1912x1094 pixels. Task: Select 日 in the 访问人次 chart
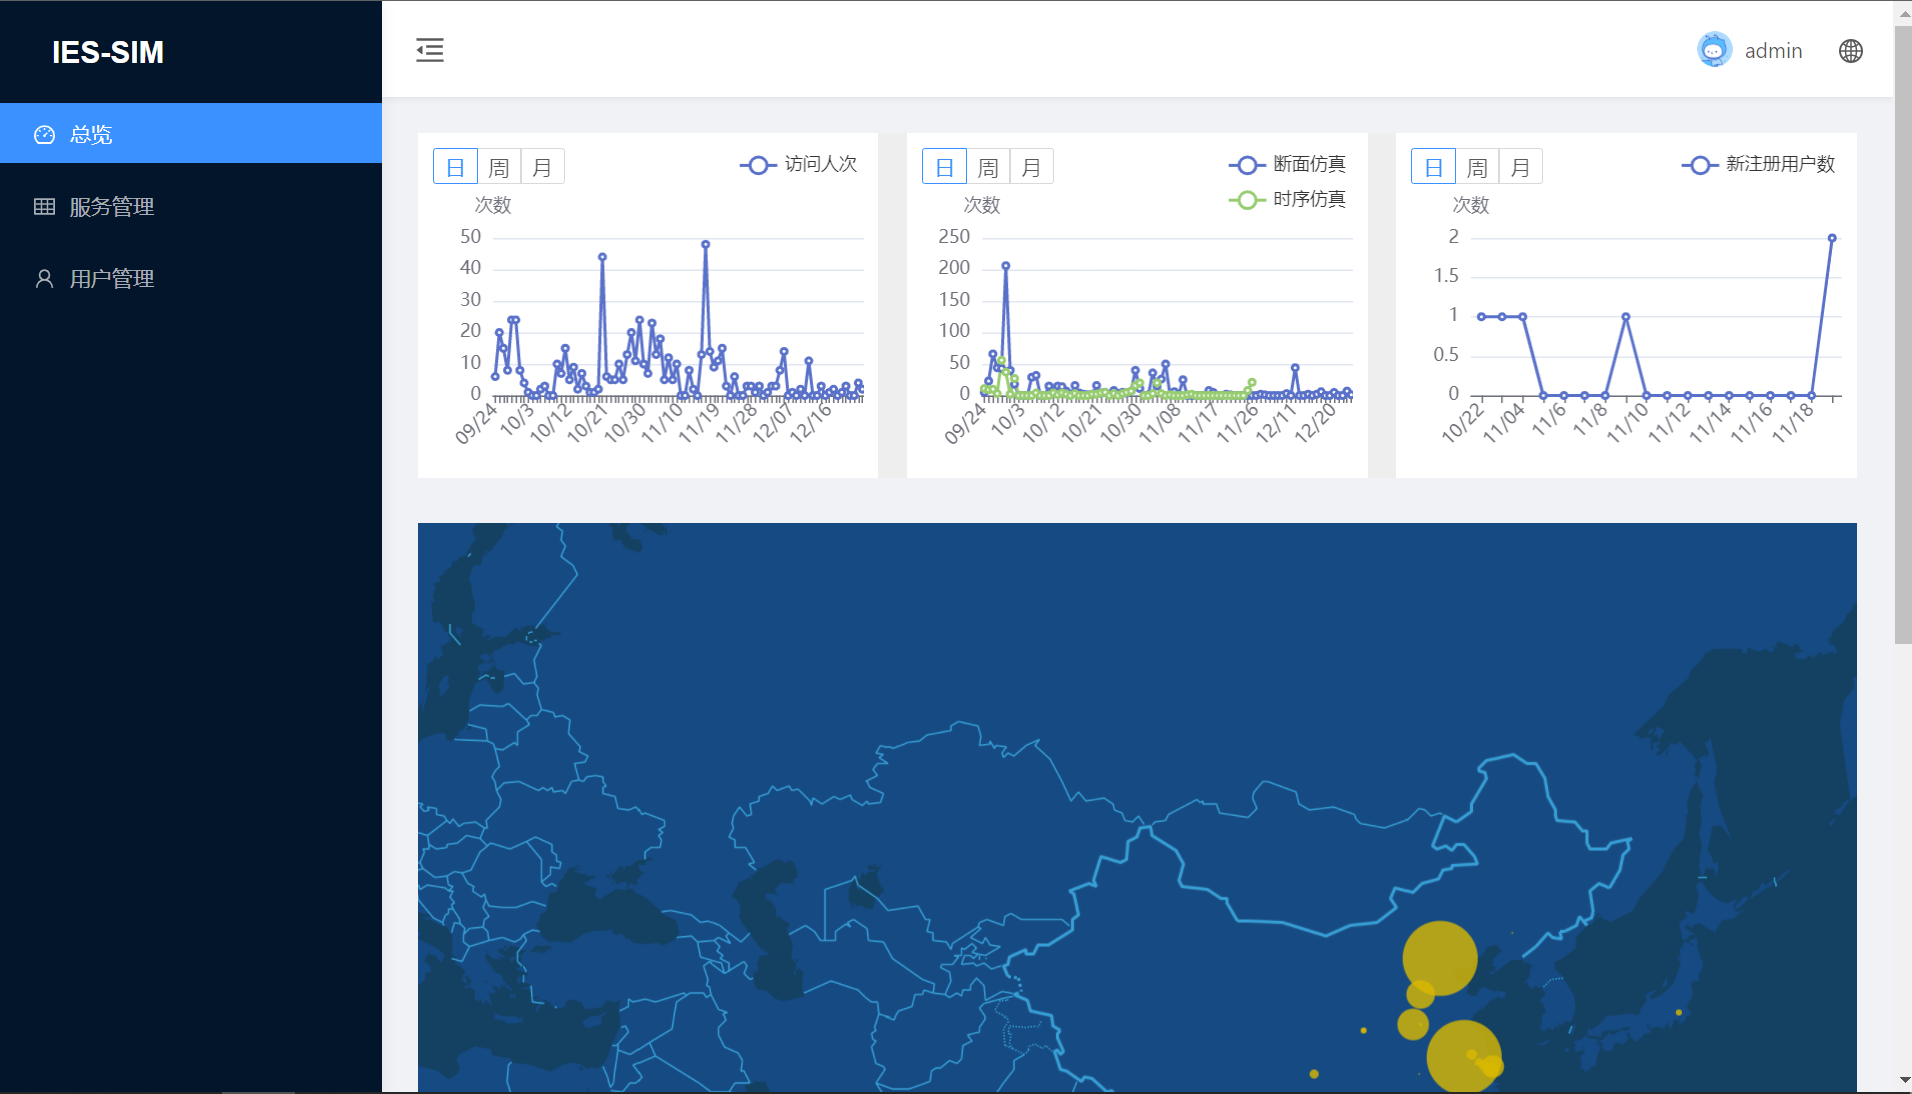(455, 167)
